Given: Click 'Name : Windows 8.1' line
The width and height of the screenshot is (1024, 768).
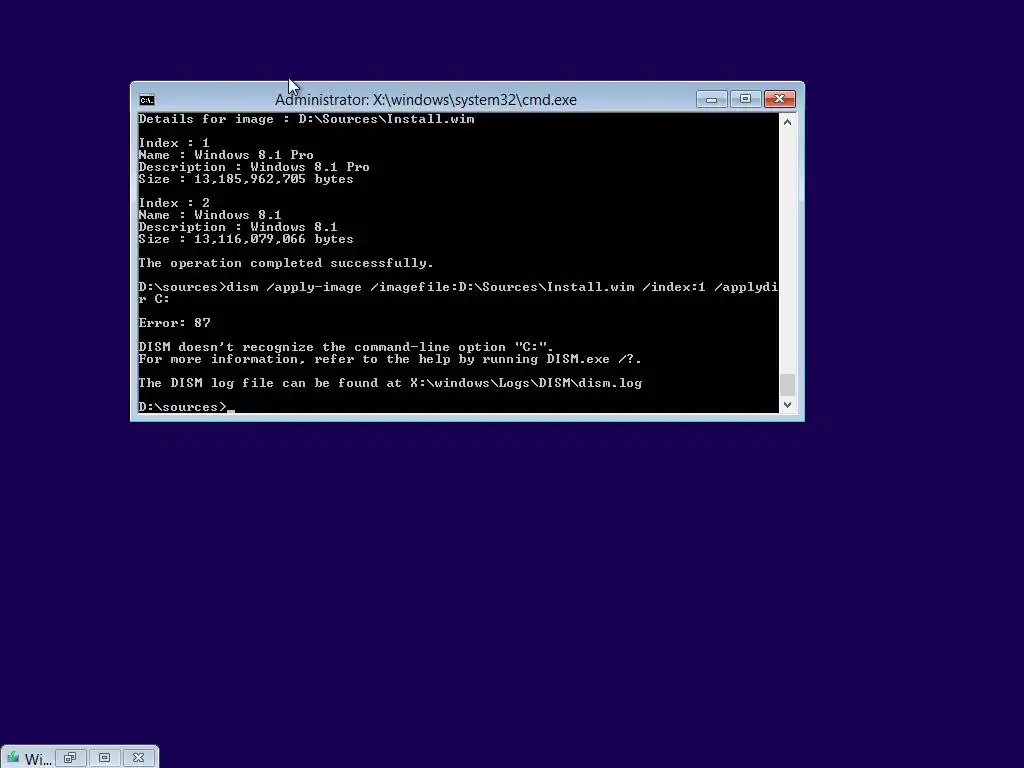Looking at the screenshot, I should coord(210,215).
